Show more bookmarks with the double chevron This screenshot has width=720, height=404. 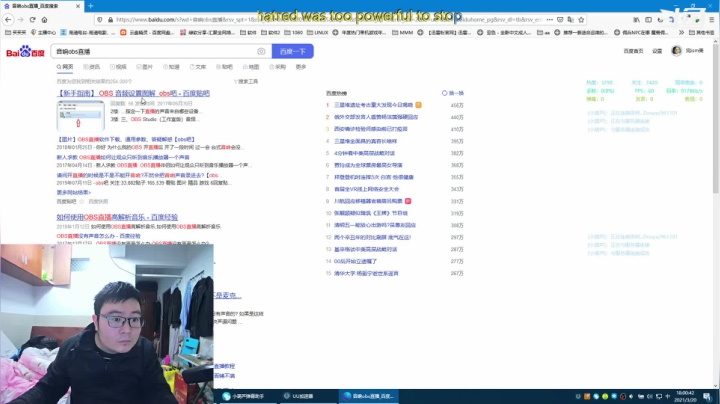(681, 33)
